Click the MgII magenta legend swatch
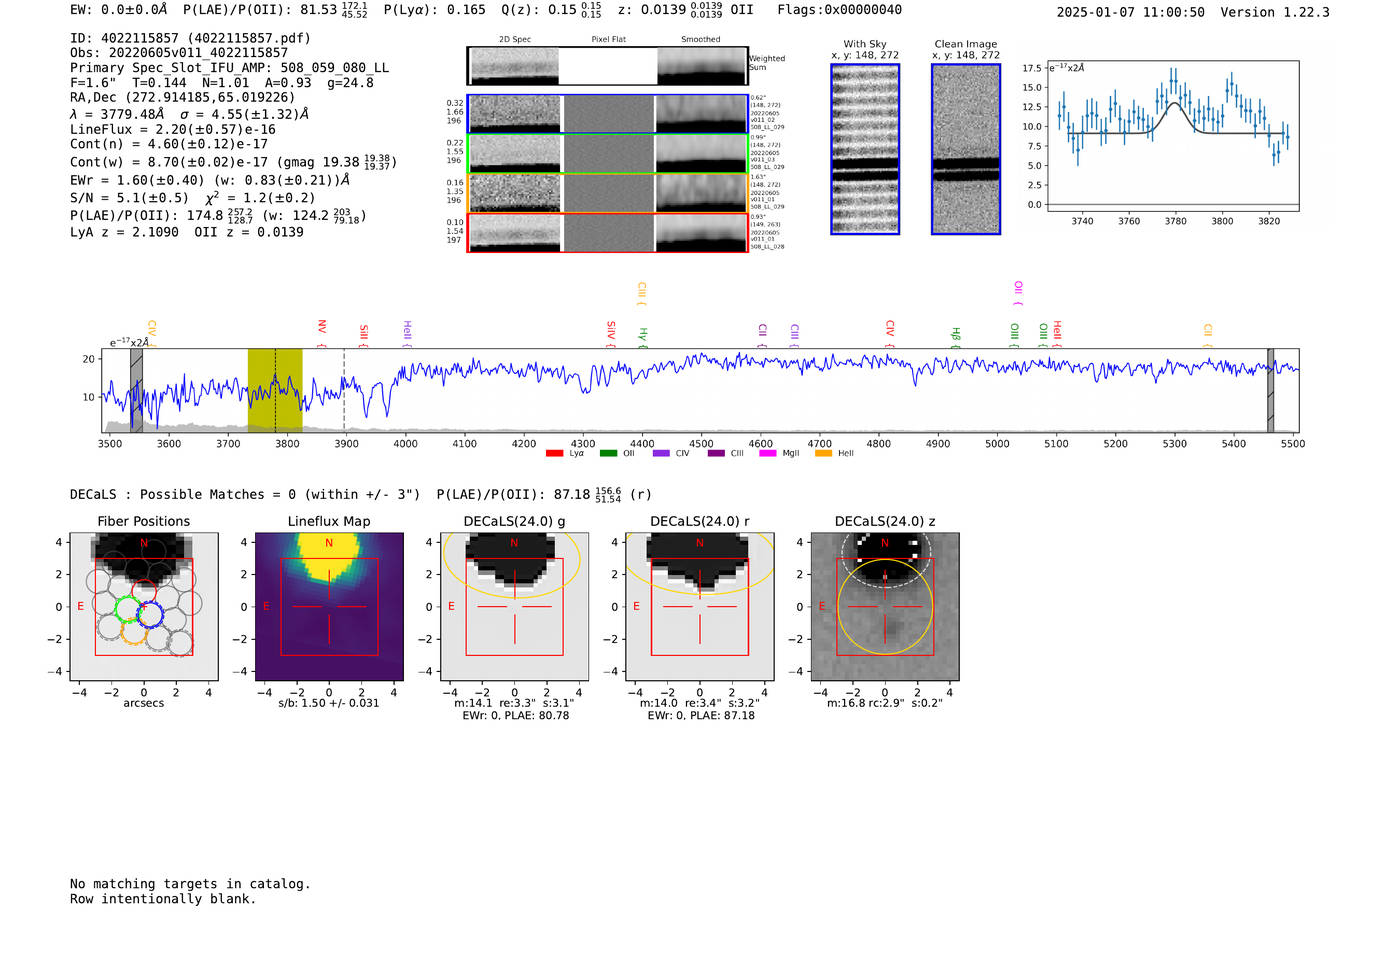 click(x=768, y=453)
